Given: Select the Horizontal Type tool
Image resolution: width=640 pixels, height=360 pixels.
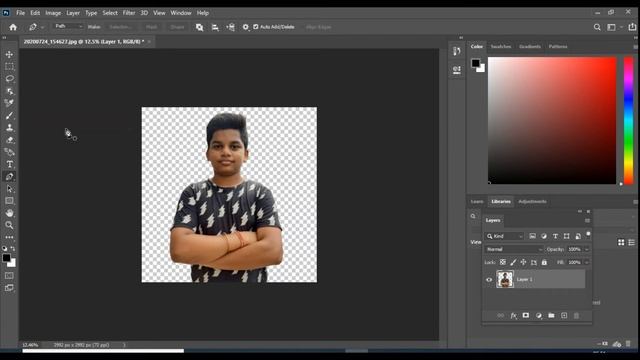Looking at the screenshot, I should [9, 164].
